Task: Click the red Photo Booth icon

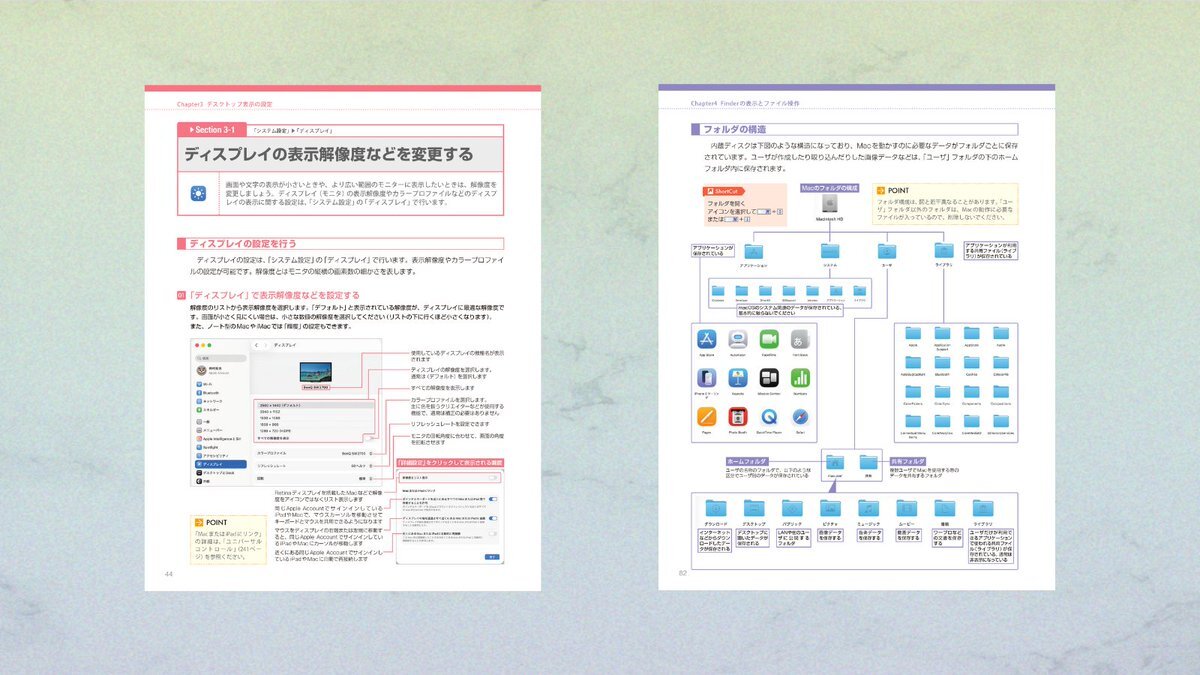Action: pyautogui.click(x=738, y=417)
